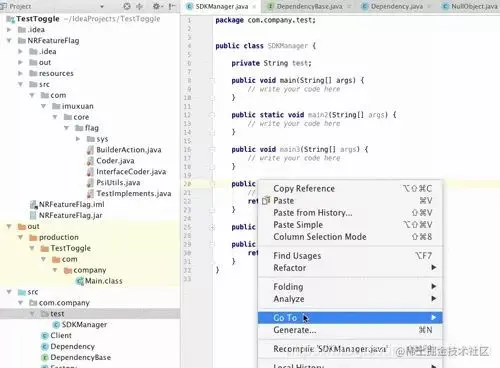The image size is (500, 368).
Task: Select TestImplements.java file icon
Action: pyautogui.click(x=90, y=194)
